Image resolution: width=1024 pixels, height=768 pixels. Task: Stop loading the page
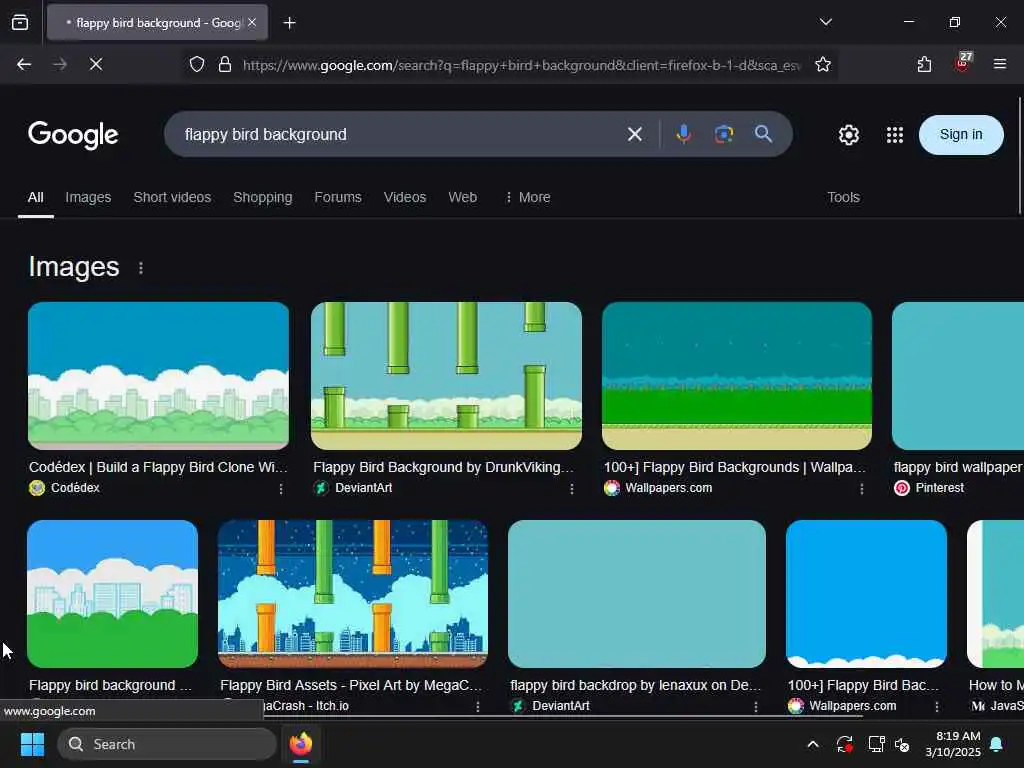tap(96, 64)
